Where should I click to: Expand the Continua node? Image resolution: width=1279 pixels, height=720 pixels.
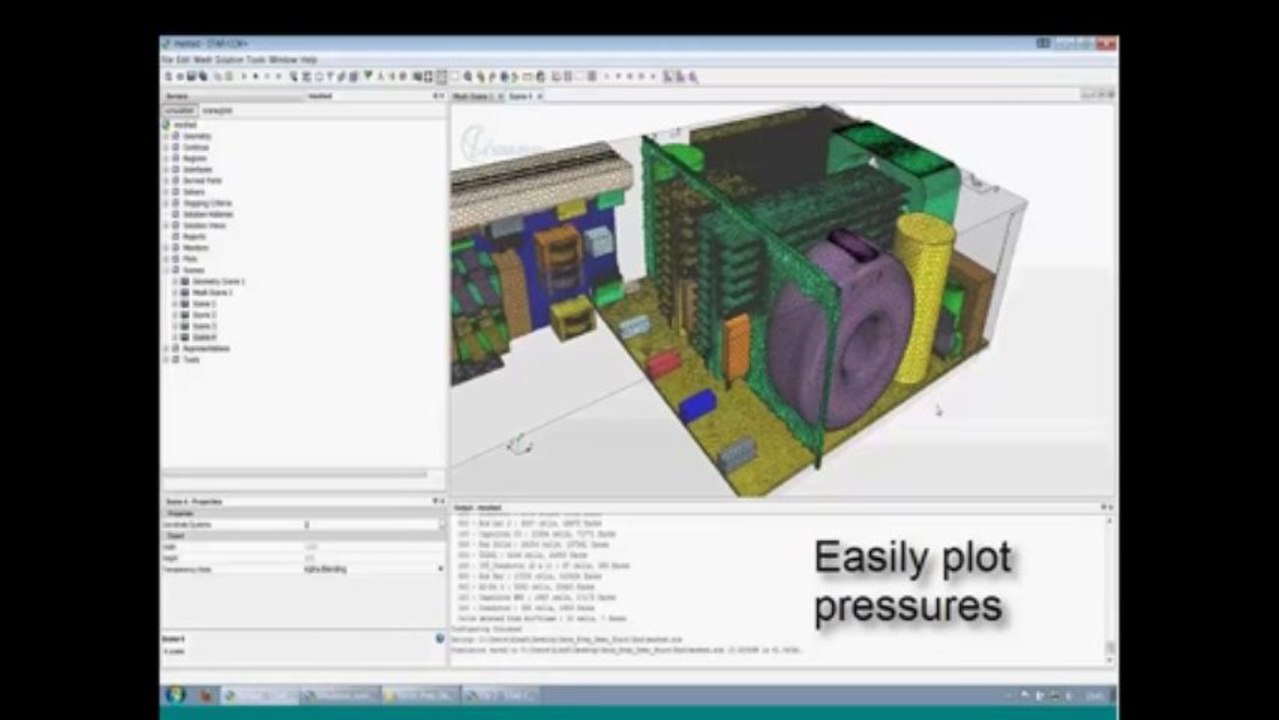tap(166, 147)
